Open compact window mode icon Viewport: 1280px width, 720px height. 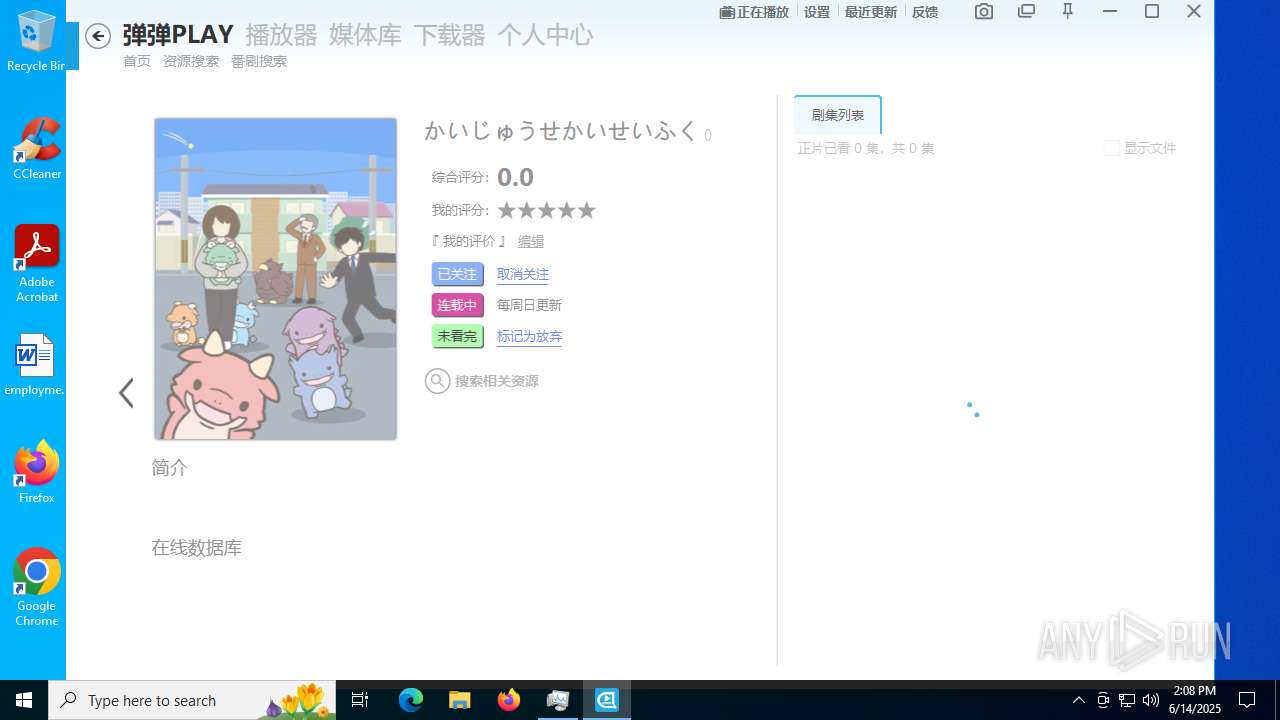pyautogui.click(x=1026, y=12)
